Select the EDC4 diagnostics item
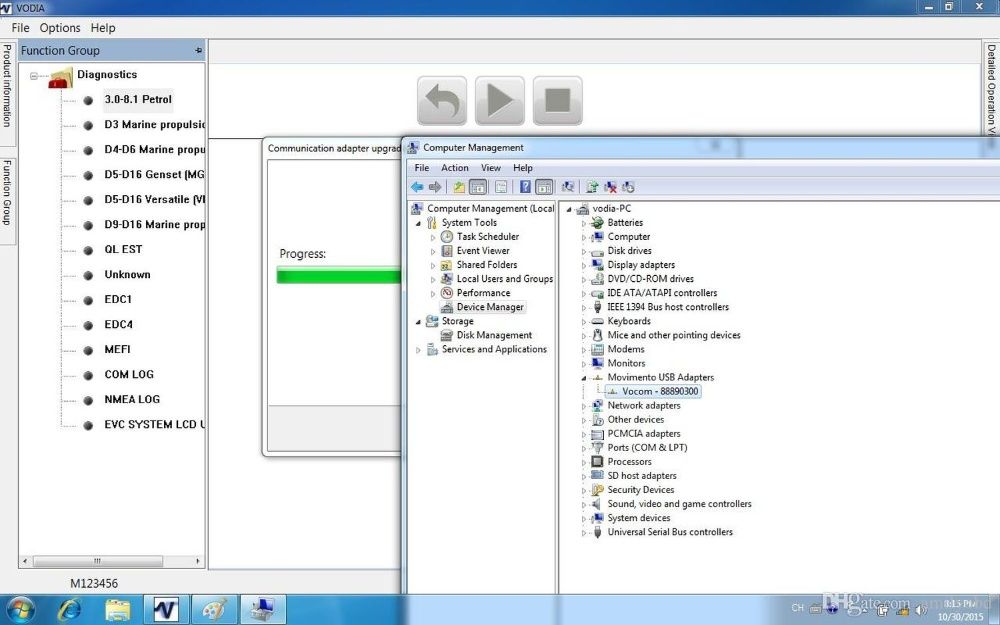This screenshot has width=1000, height=625. pos(119,324)
